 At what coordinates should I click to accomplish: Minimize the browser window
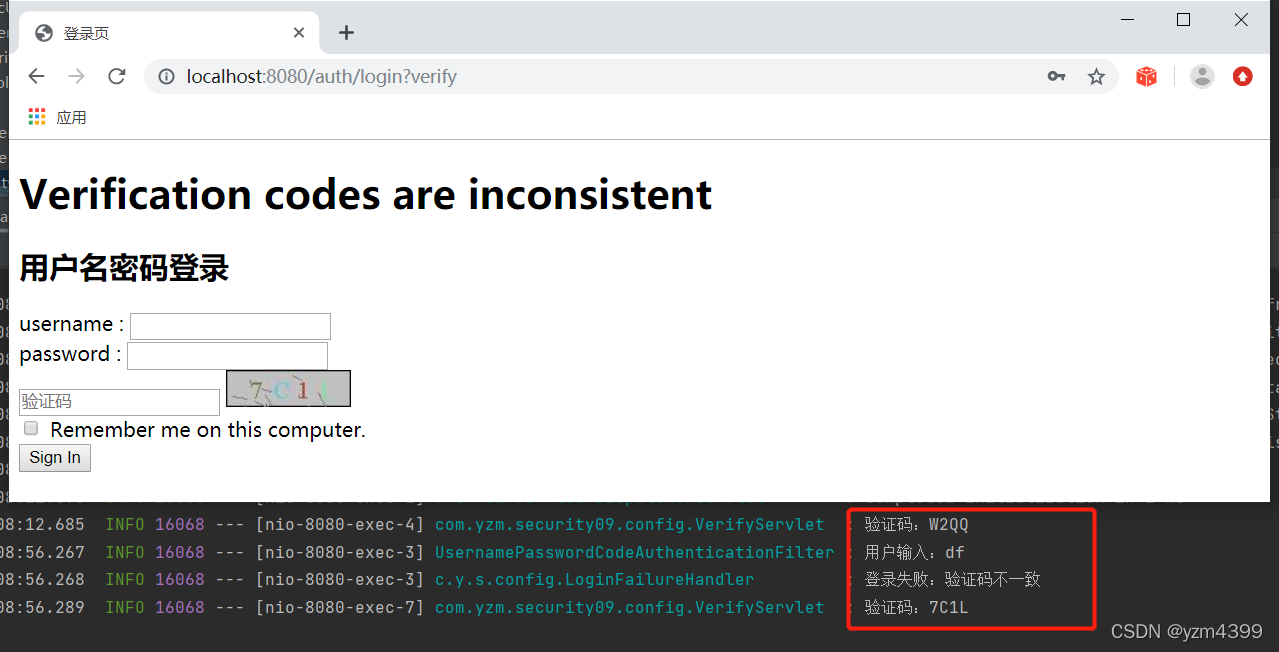tap(1127, 20)
